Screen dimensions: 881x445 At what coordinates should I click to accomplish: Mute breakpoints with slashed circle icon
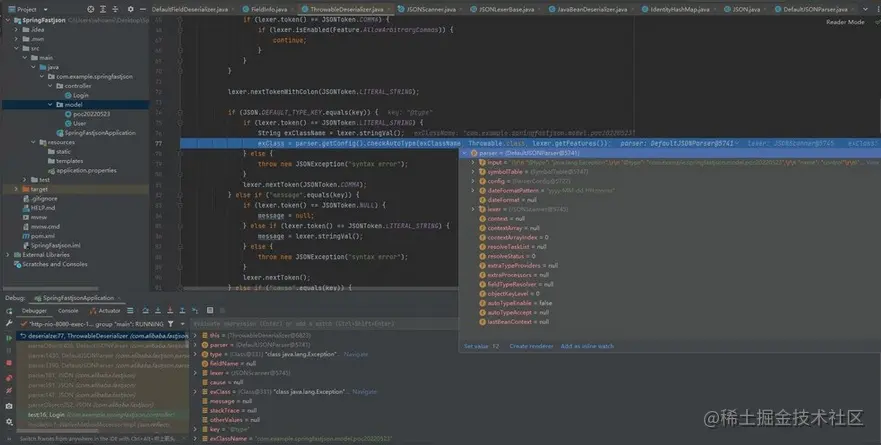point(9,390)
